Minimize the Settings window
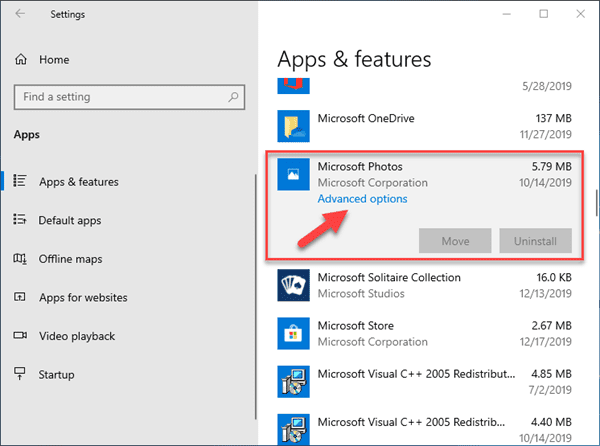Viewport: 600px width, 446px height. click(507, 14)
